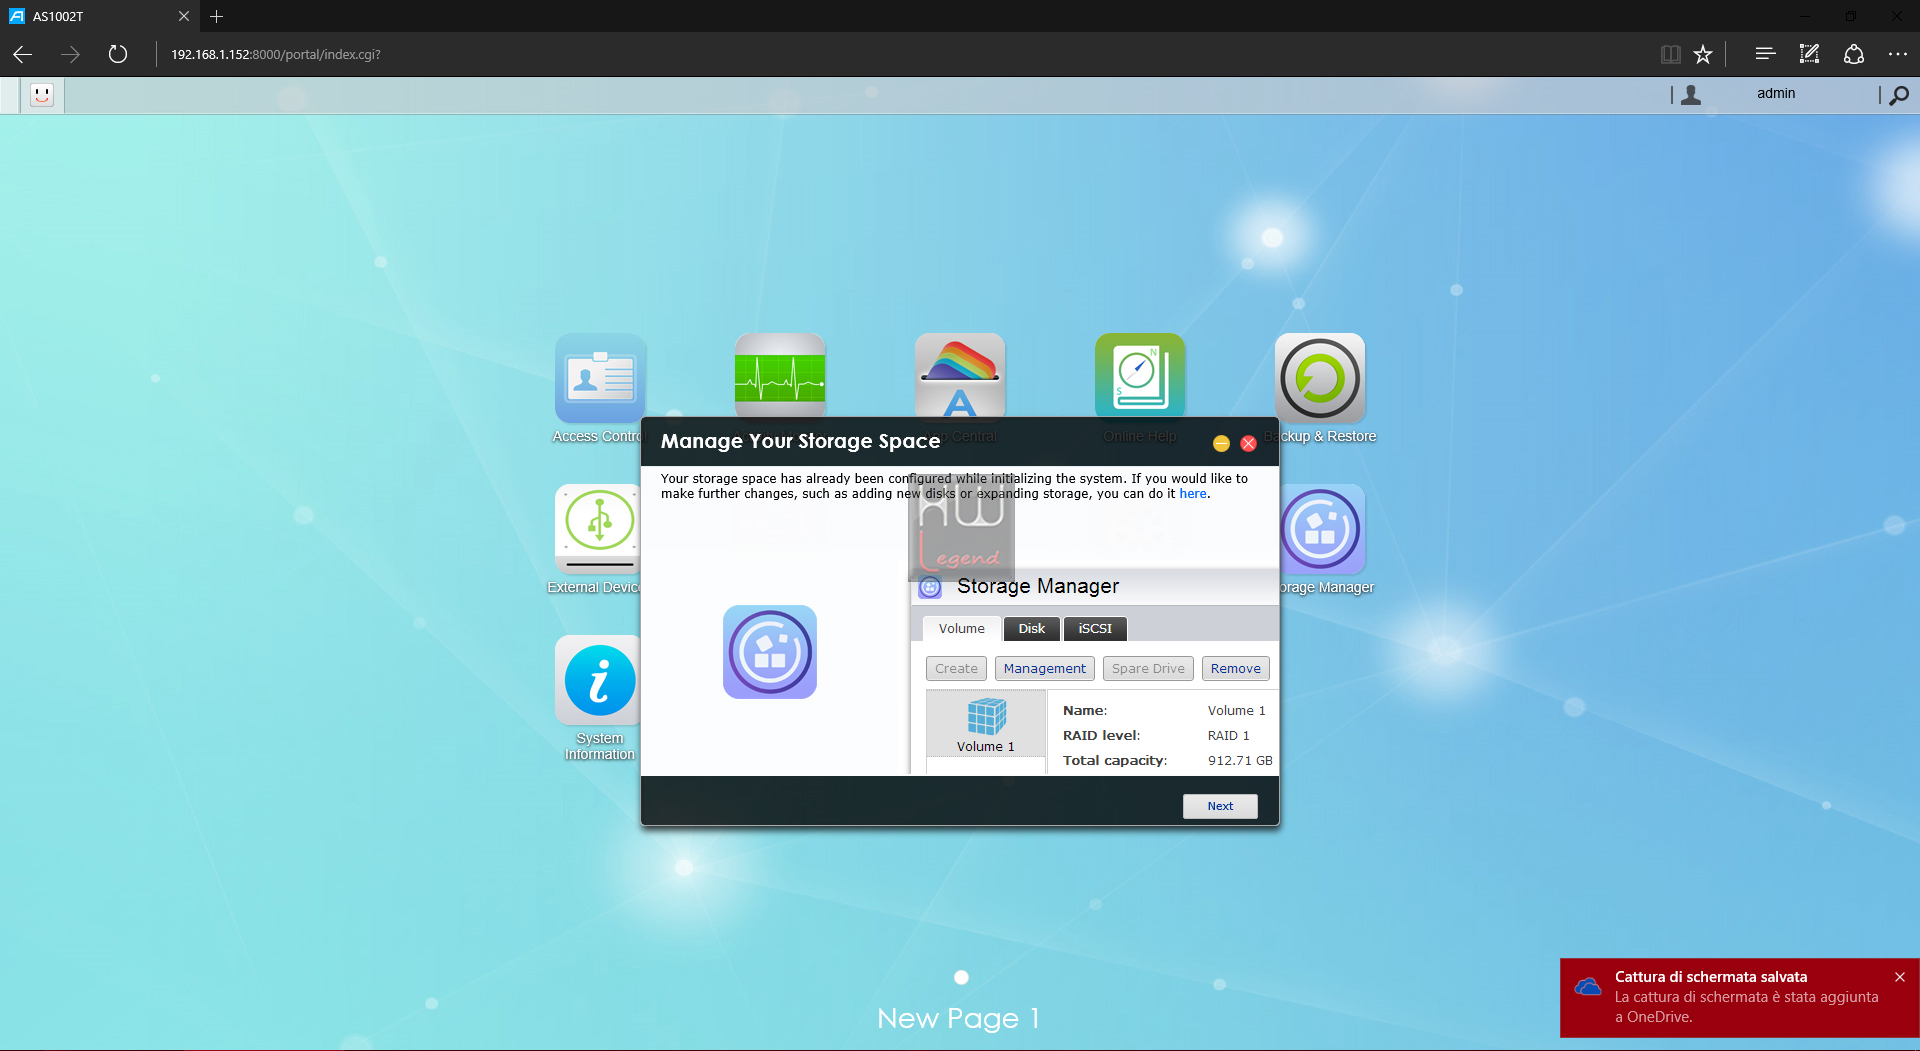Open the Backup & Restore icon
The image size is (1920, 1051).
[1320, 378]
